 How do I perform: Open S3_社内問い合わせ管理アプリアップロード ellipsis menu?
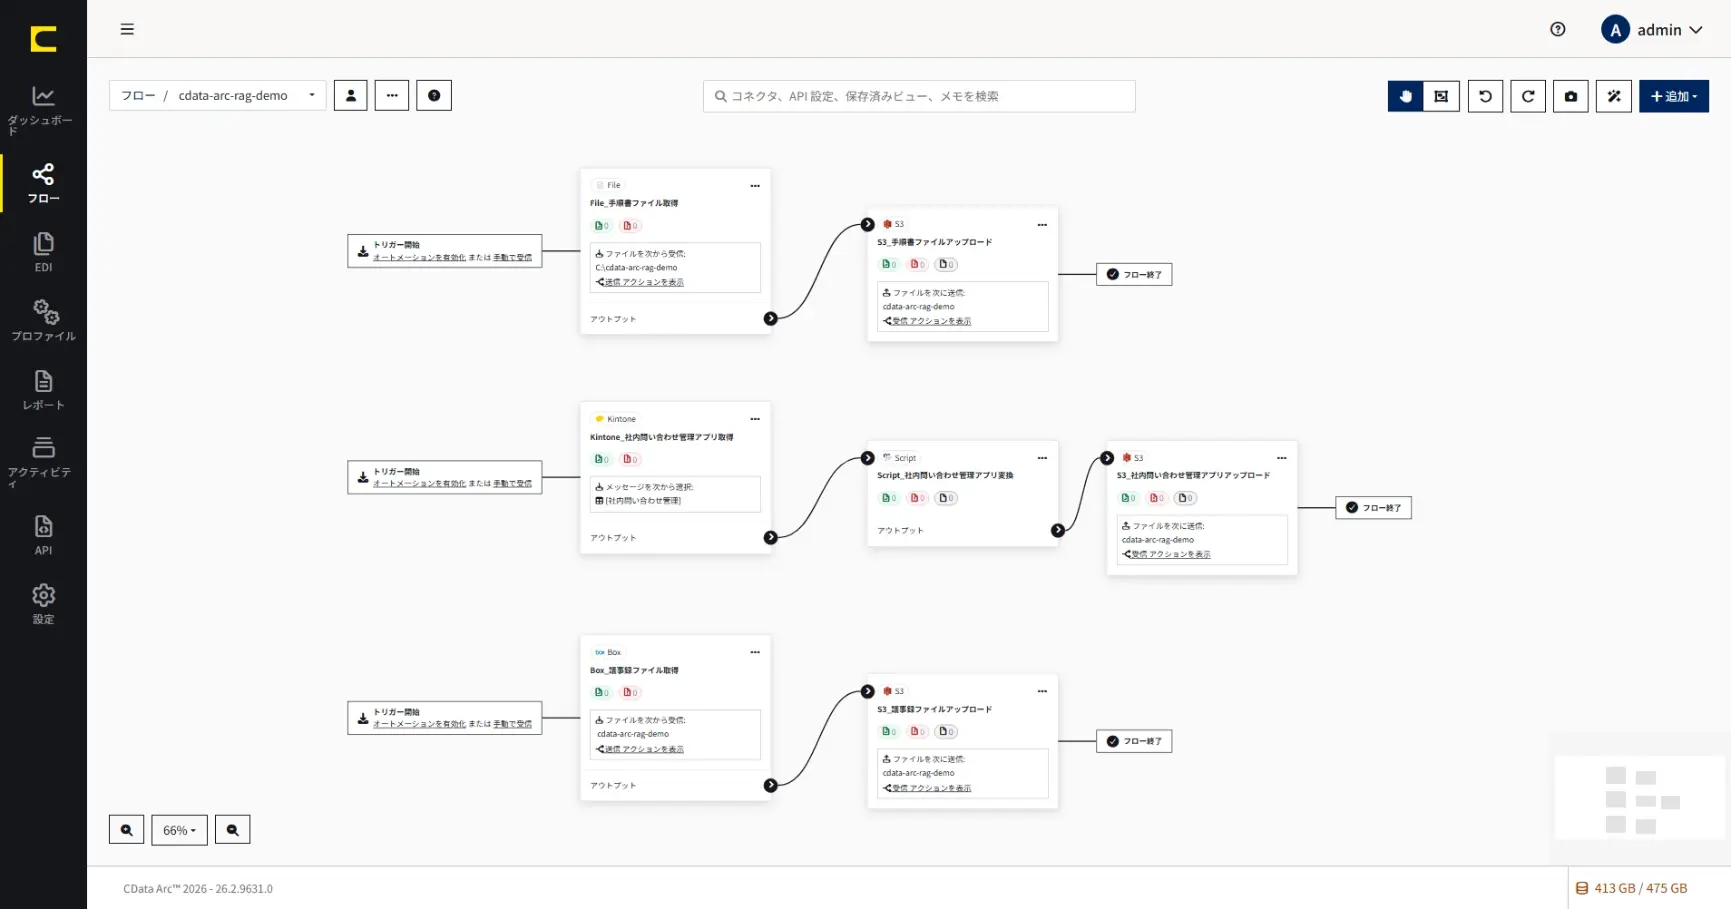[1281, 458]
